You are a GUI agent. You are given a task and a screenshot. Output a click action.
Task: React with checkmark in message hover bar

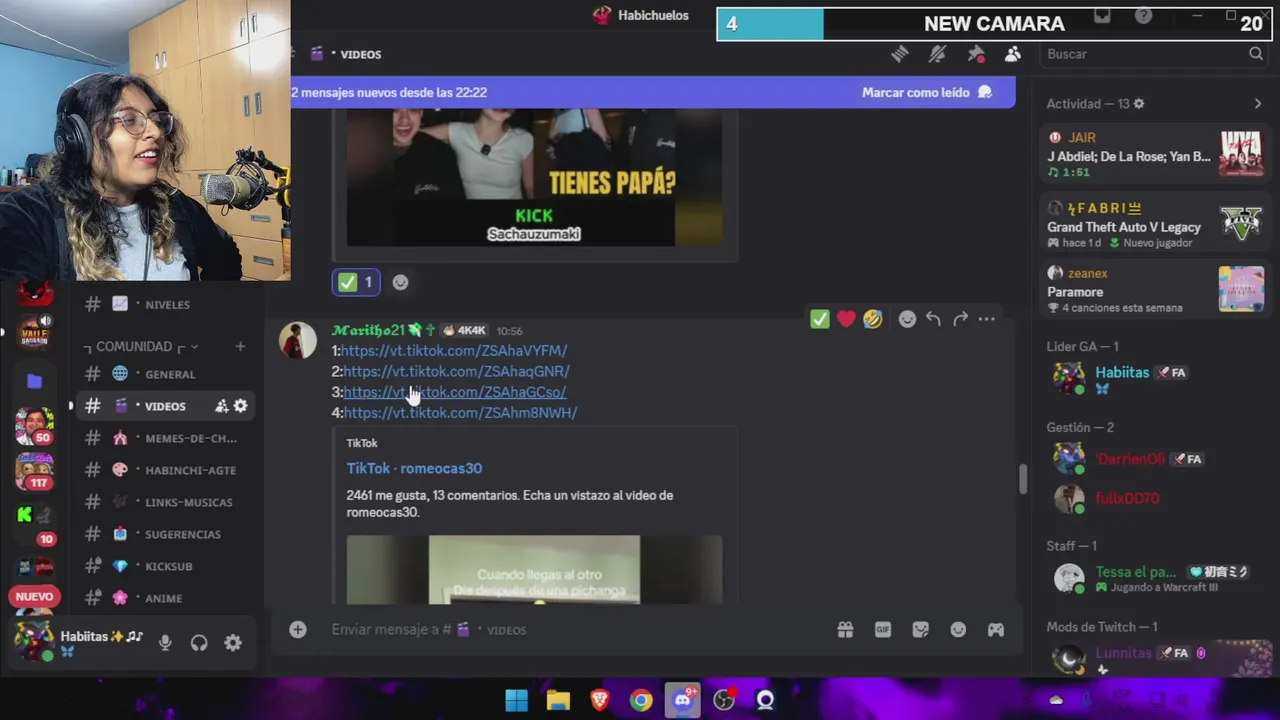click(x=820, y=319)
